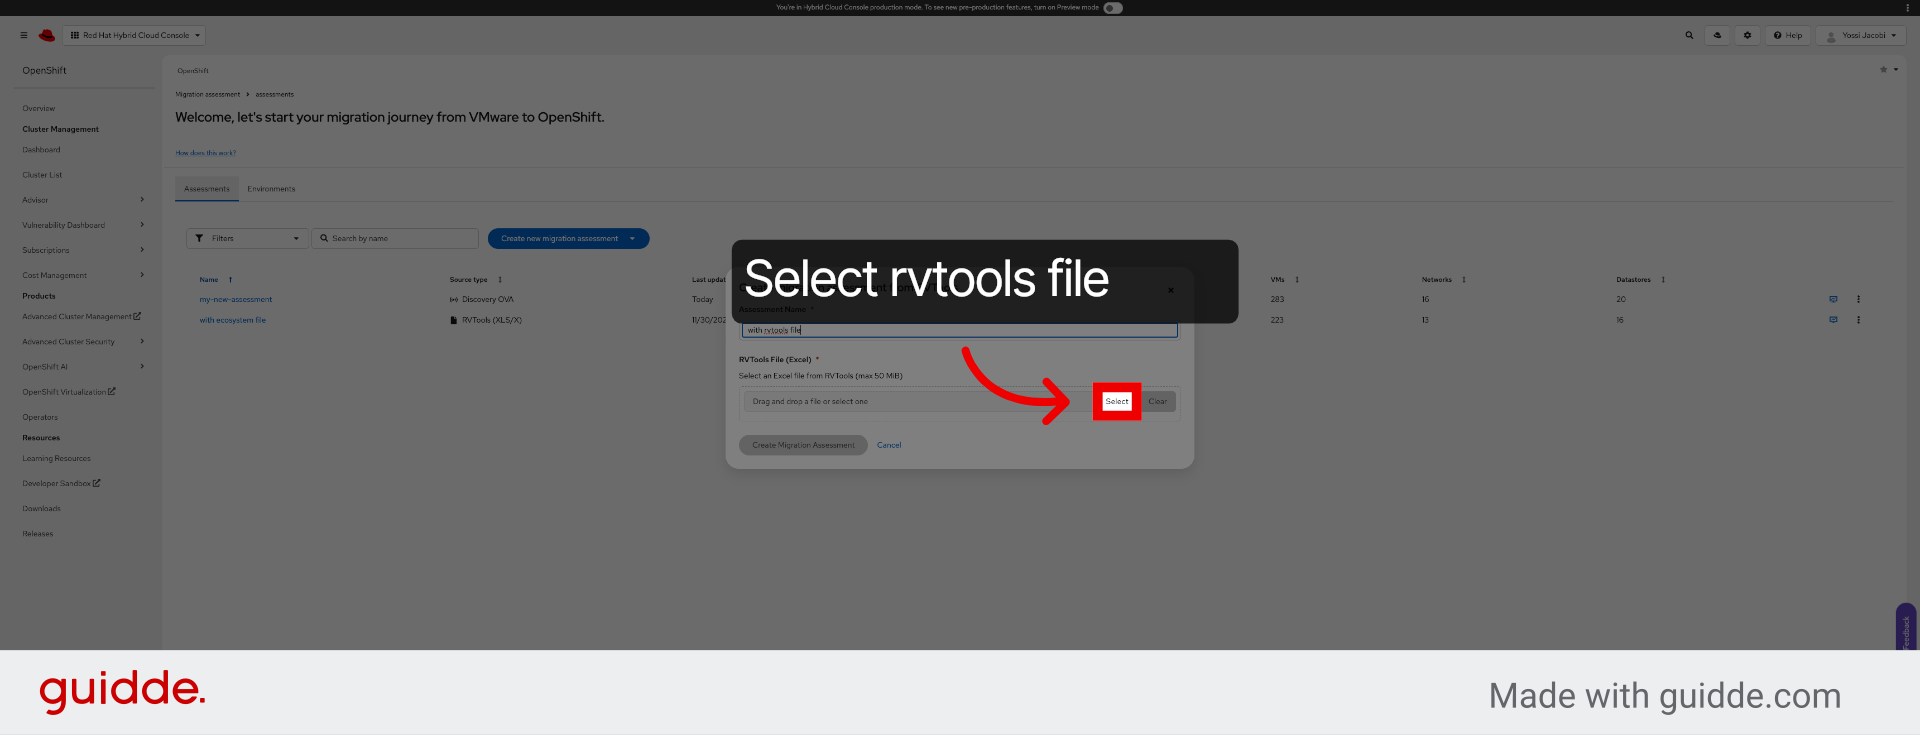Image resolution: width=1920 pixels, height=735 pixels.
Task: Open Developer Sandbox external link
Action: [x=61, y=483]
